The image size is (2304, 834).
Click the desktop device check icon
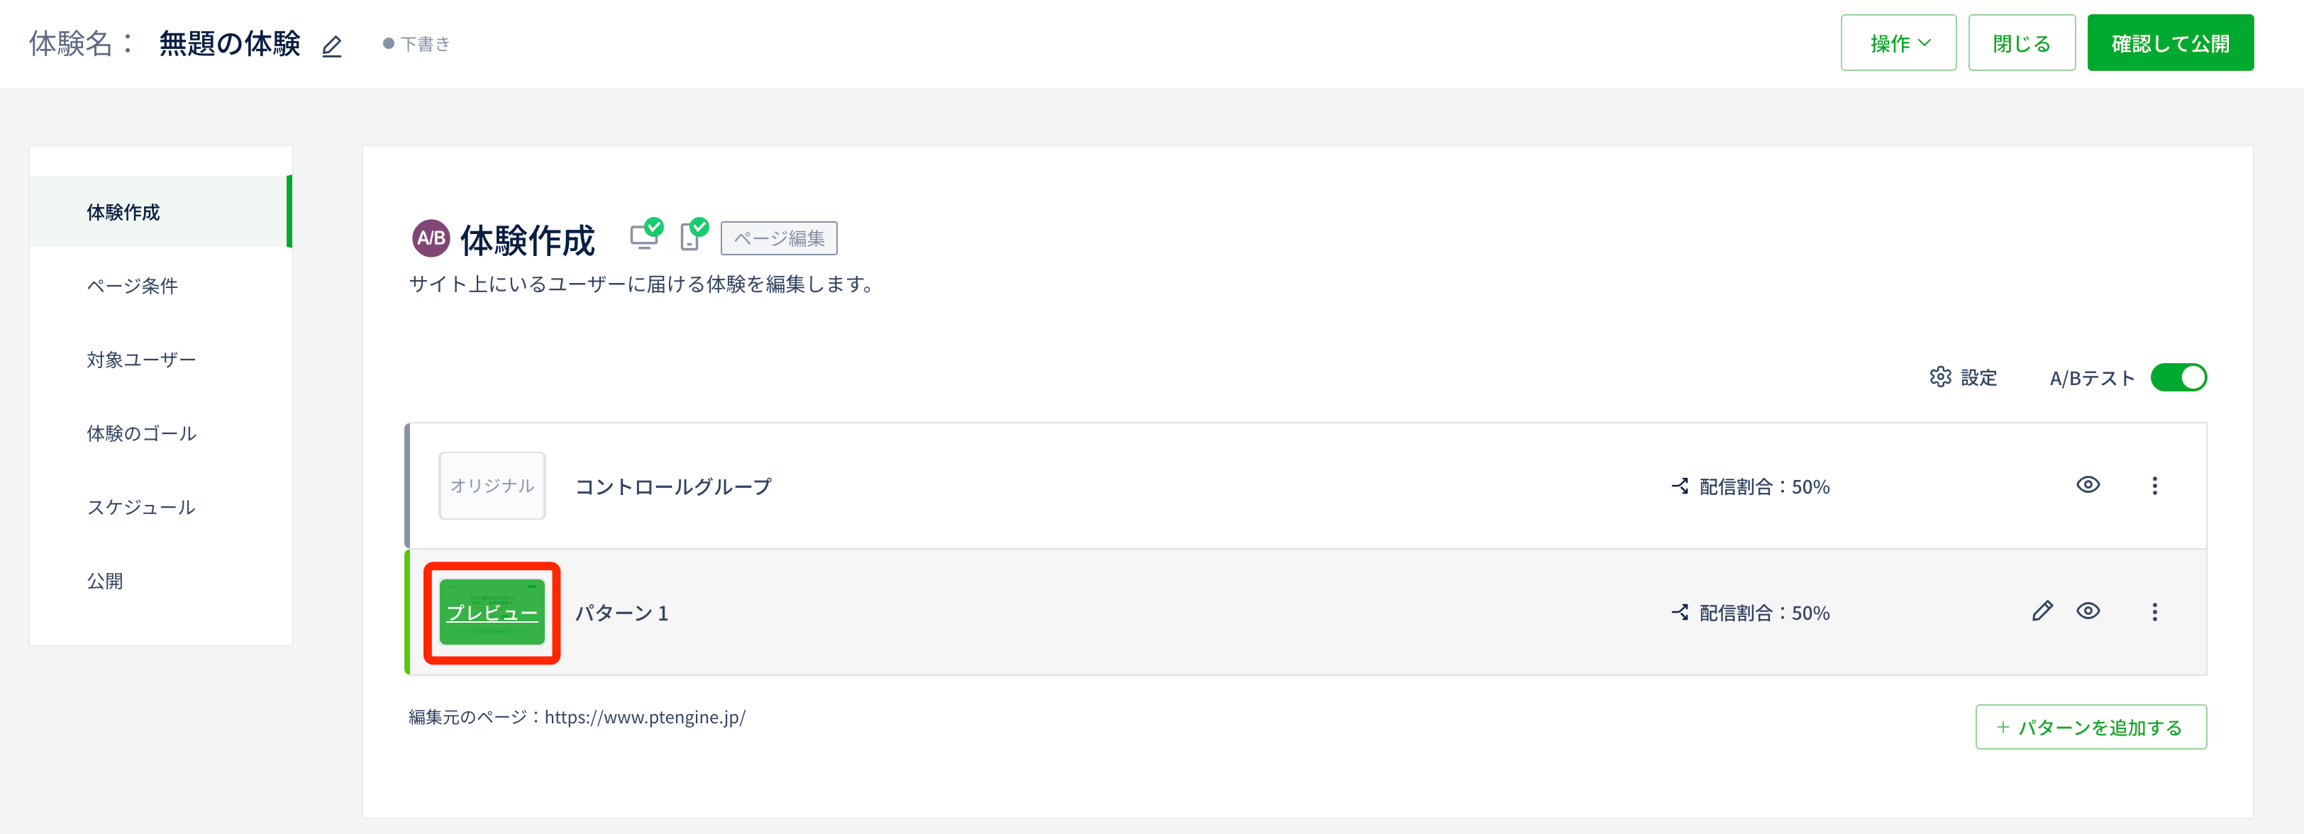coord(646,234)
